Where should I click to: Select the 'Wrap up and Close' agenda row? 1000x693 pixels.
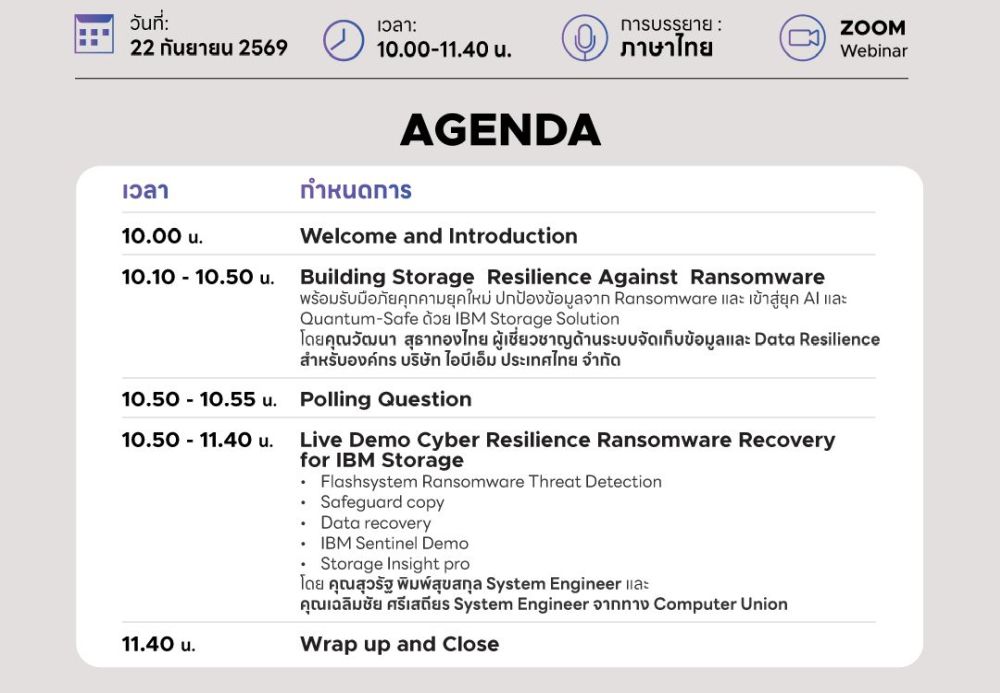[399, 644]
